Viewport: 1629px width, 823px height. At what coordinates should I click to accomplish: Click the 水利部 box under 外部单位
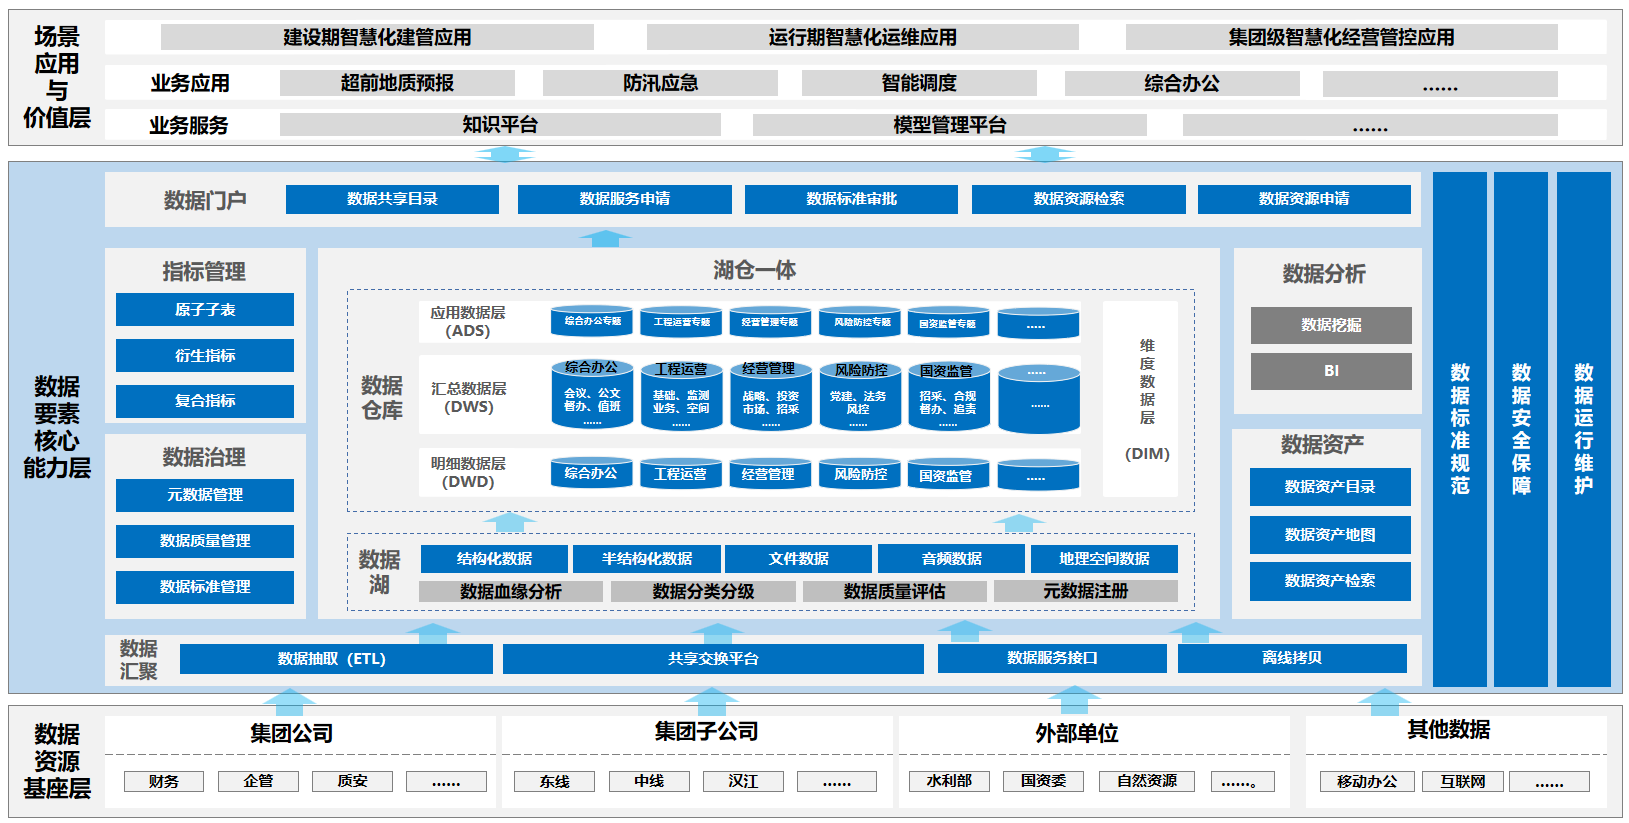point(949,781)
